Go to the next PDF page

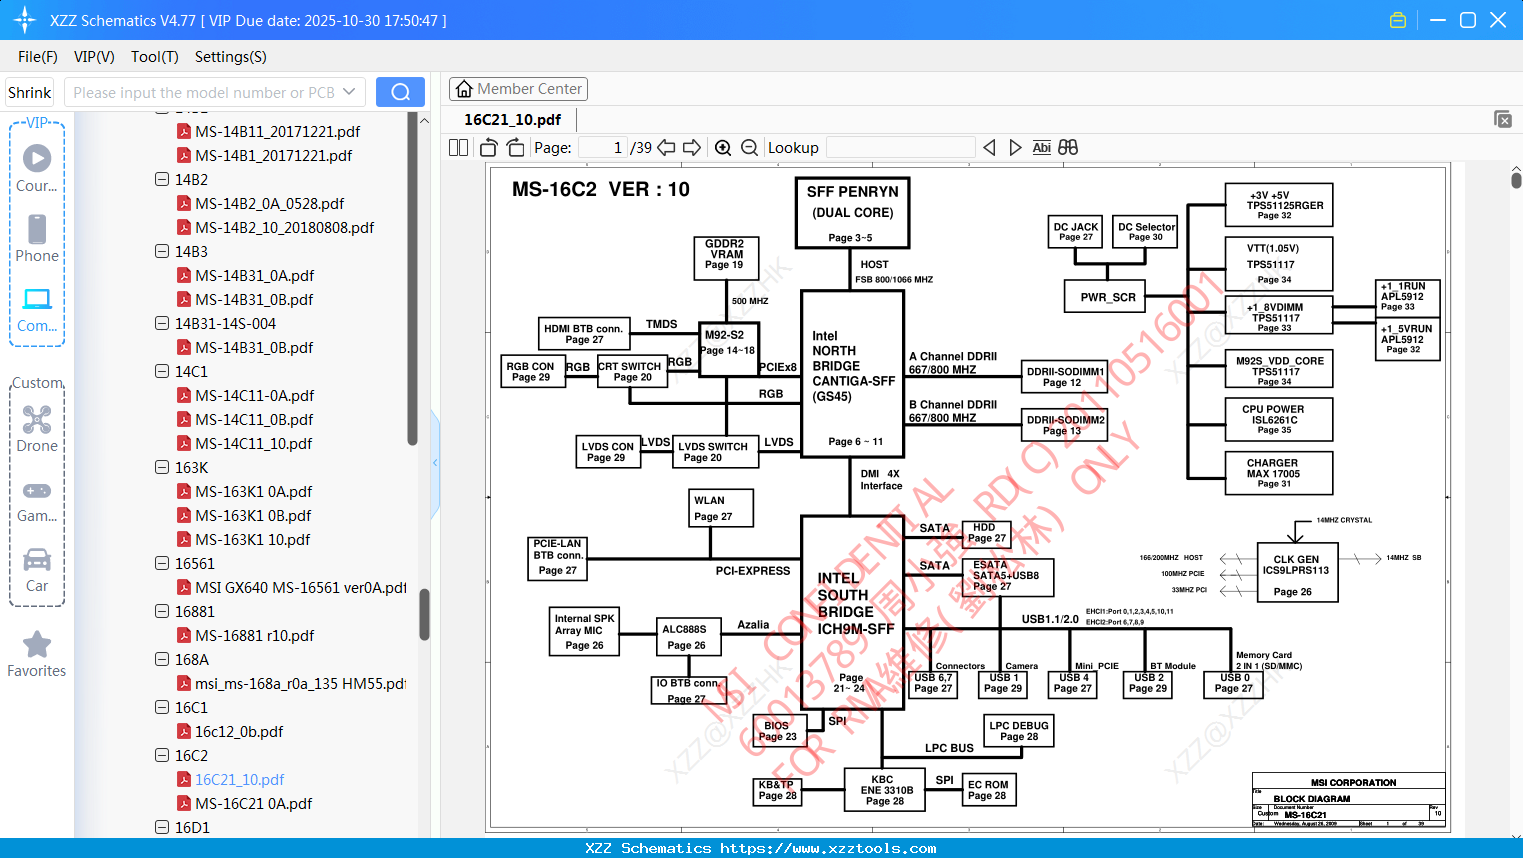click(692, 148)
